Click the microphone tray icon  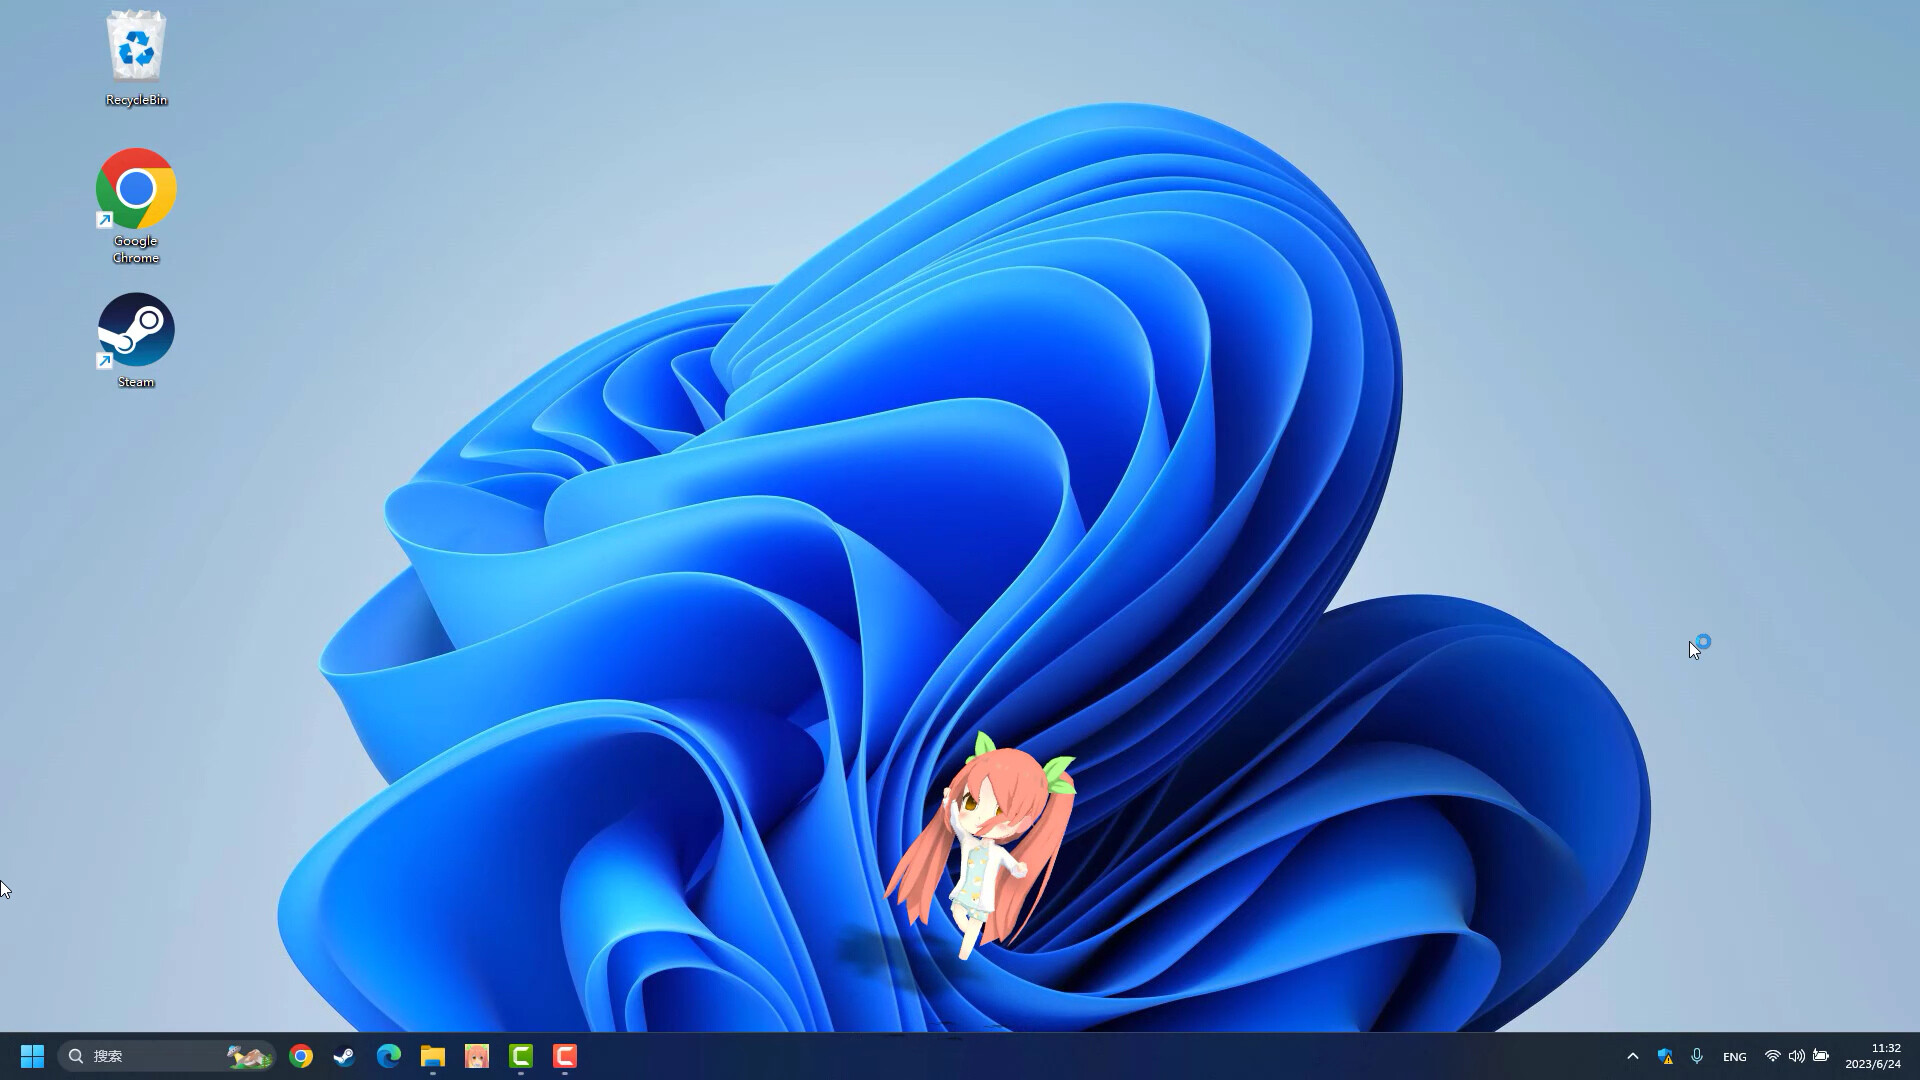pyautogui.click(x=1697, y=1056)
